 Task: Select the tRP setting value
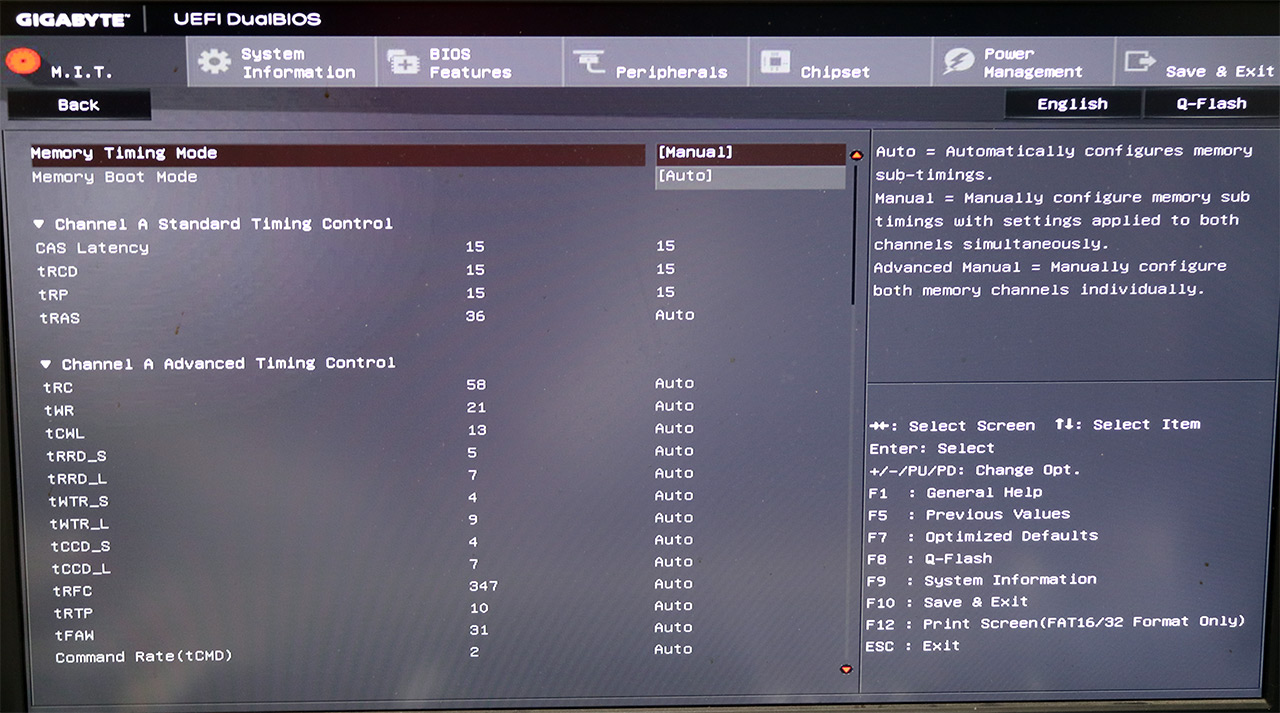pos(666,292)
